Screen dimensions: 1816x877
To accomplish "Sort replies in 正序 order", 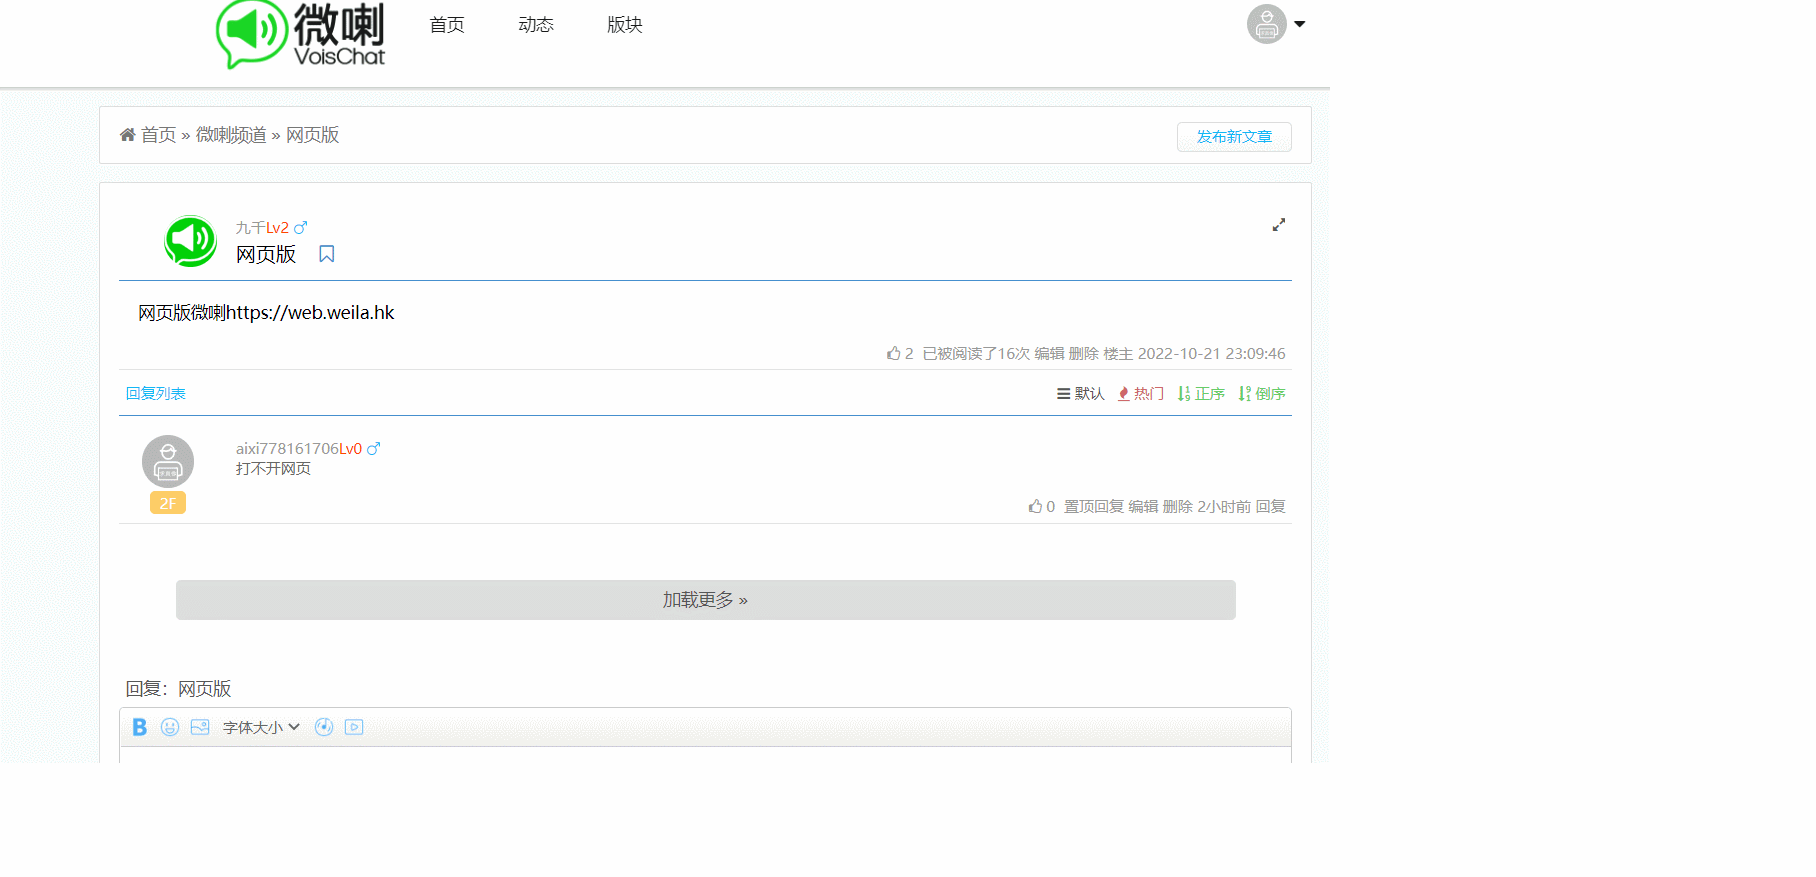I will click(1201, 394).
